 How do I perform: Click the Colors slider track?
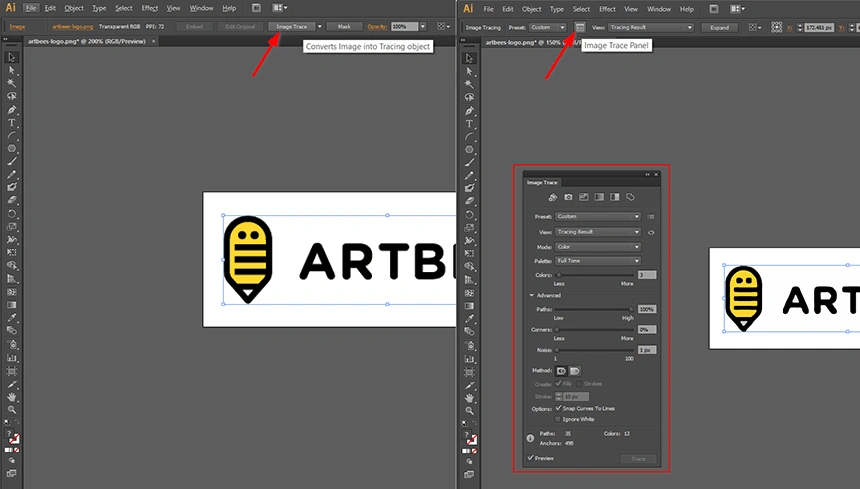[x=595, y=275]
